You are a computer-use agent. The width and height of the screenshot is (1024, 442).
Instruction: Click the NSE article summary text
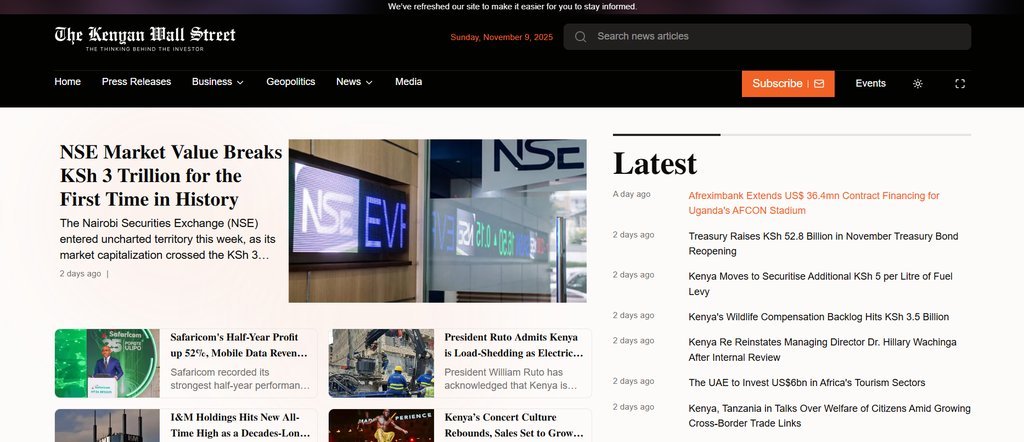click(x=168, y=239)
